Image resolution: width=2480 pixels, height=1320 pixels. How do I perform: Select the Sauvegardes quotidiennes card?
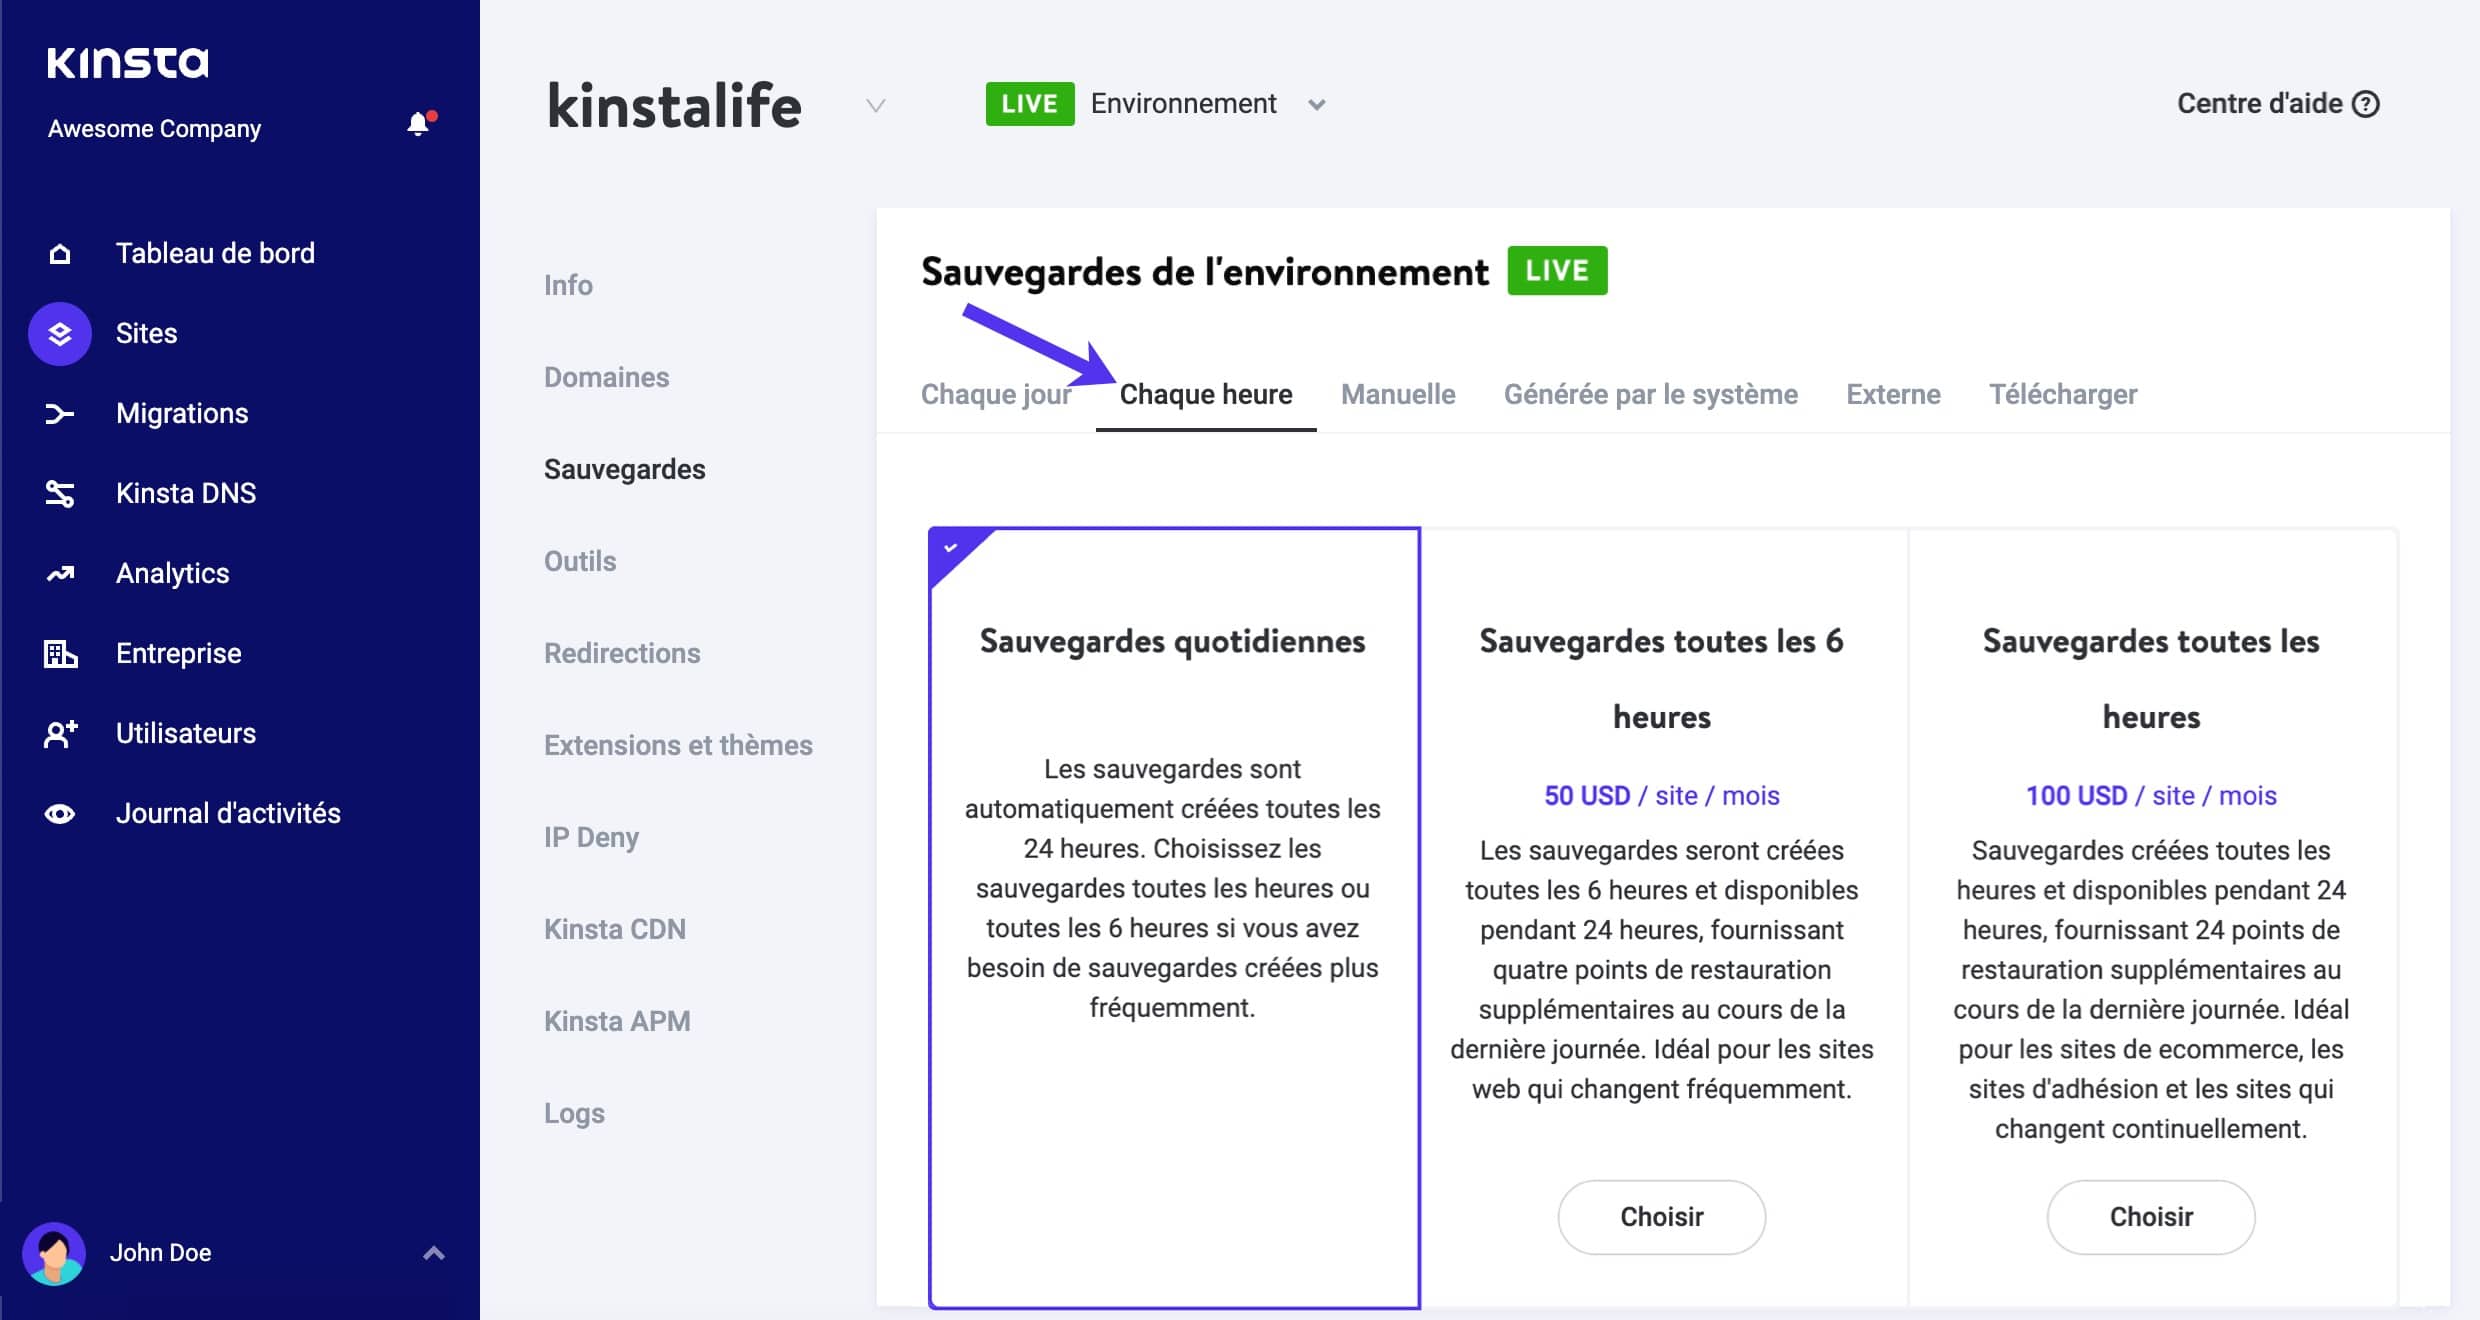pyautogui.click(x=1171, y=908)
